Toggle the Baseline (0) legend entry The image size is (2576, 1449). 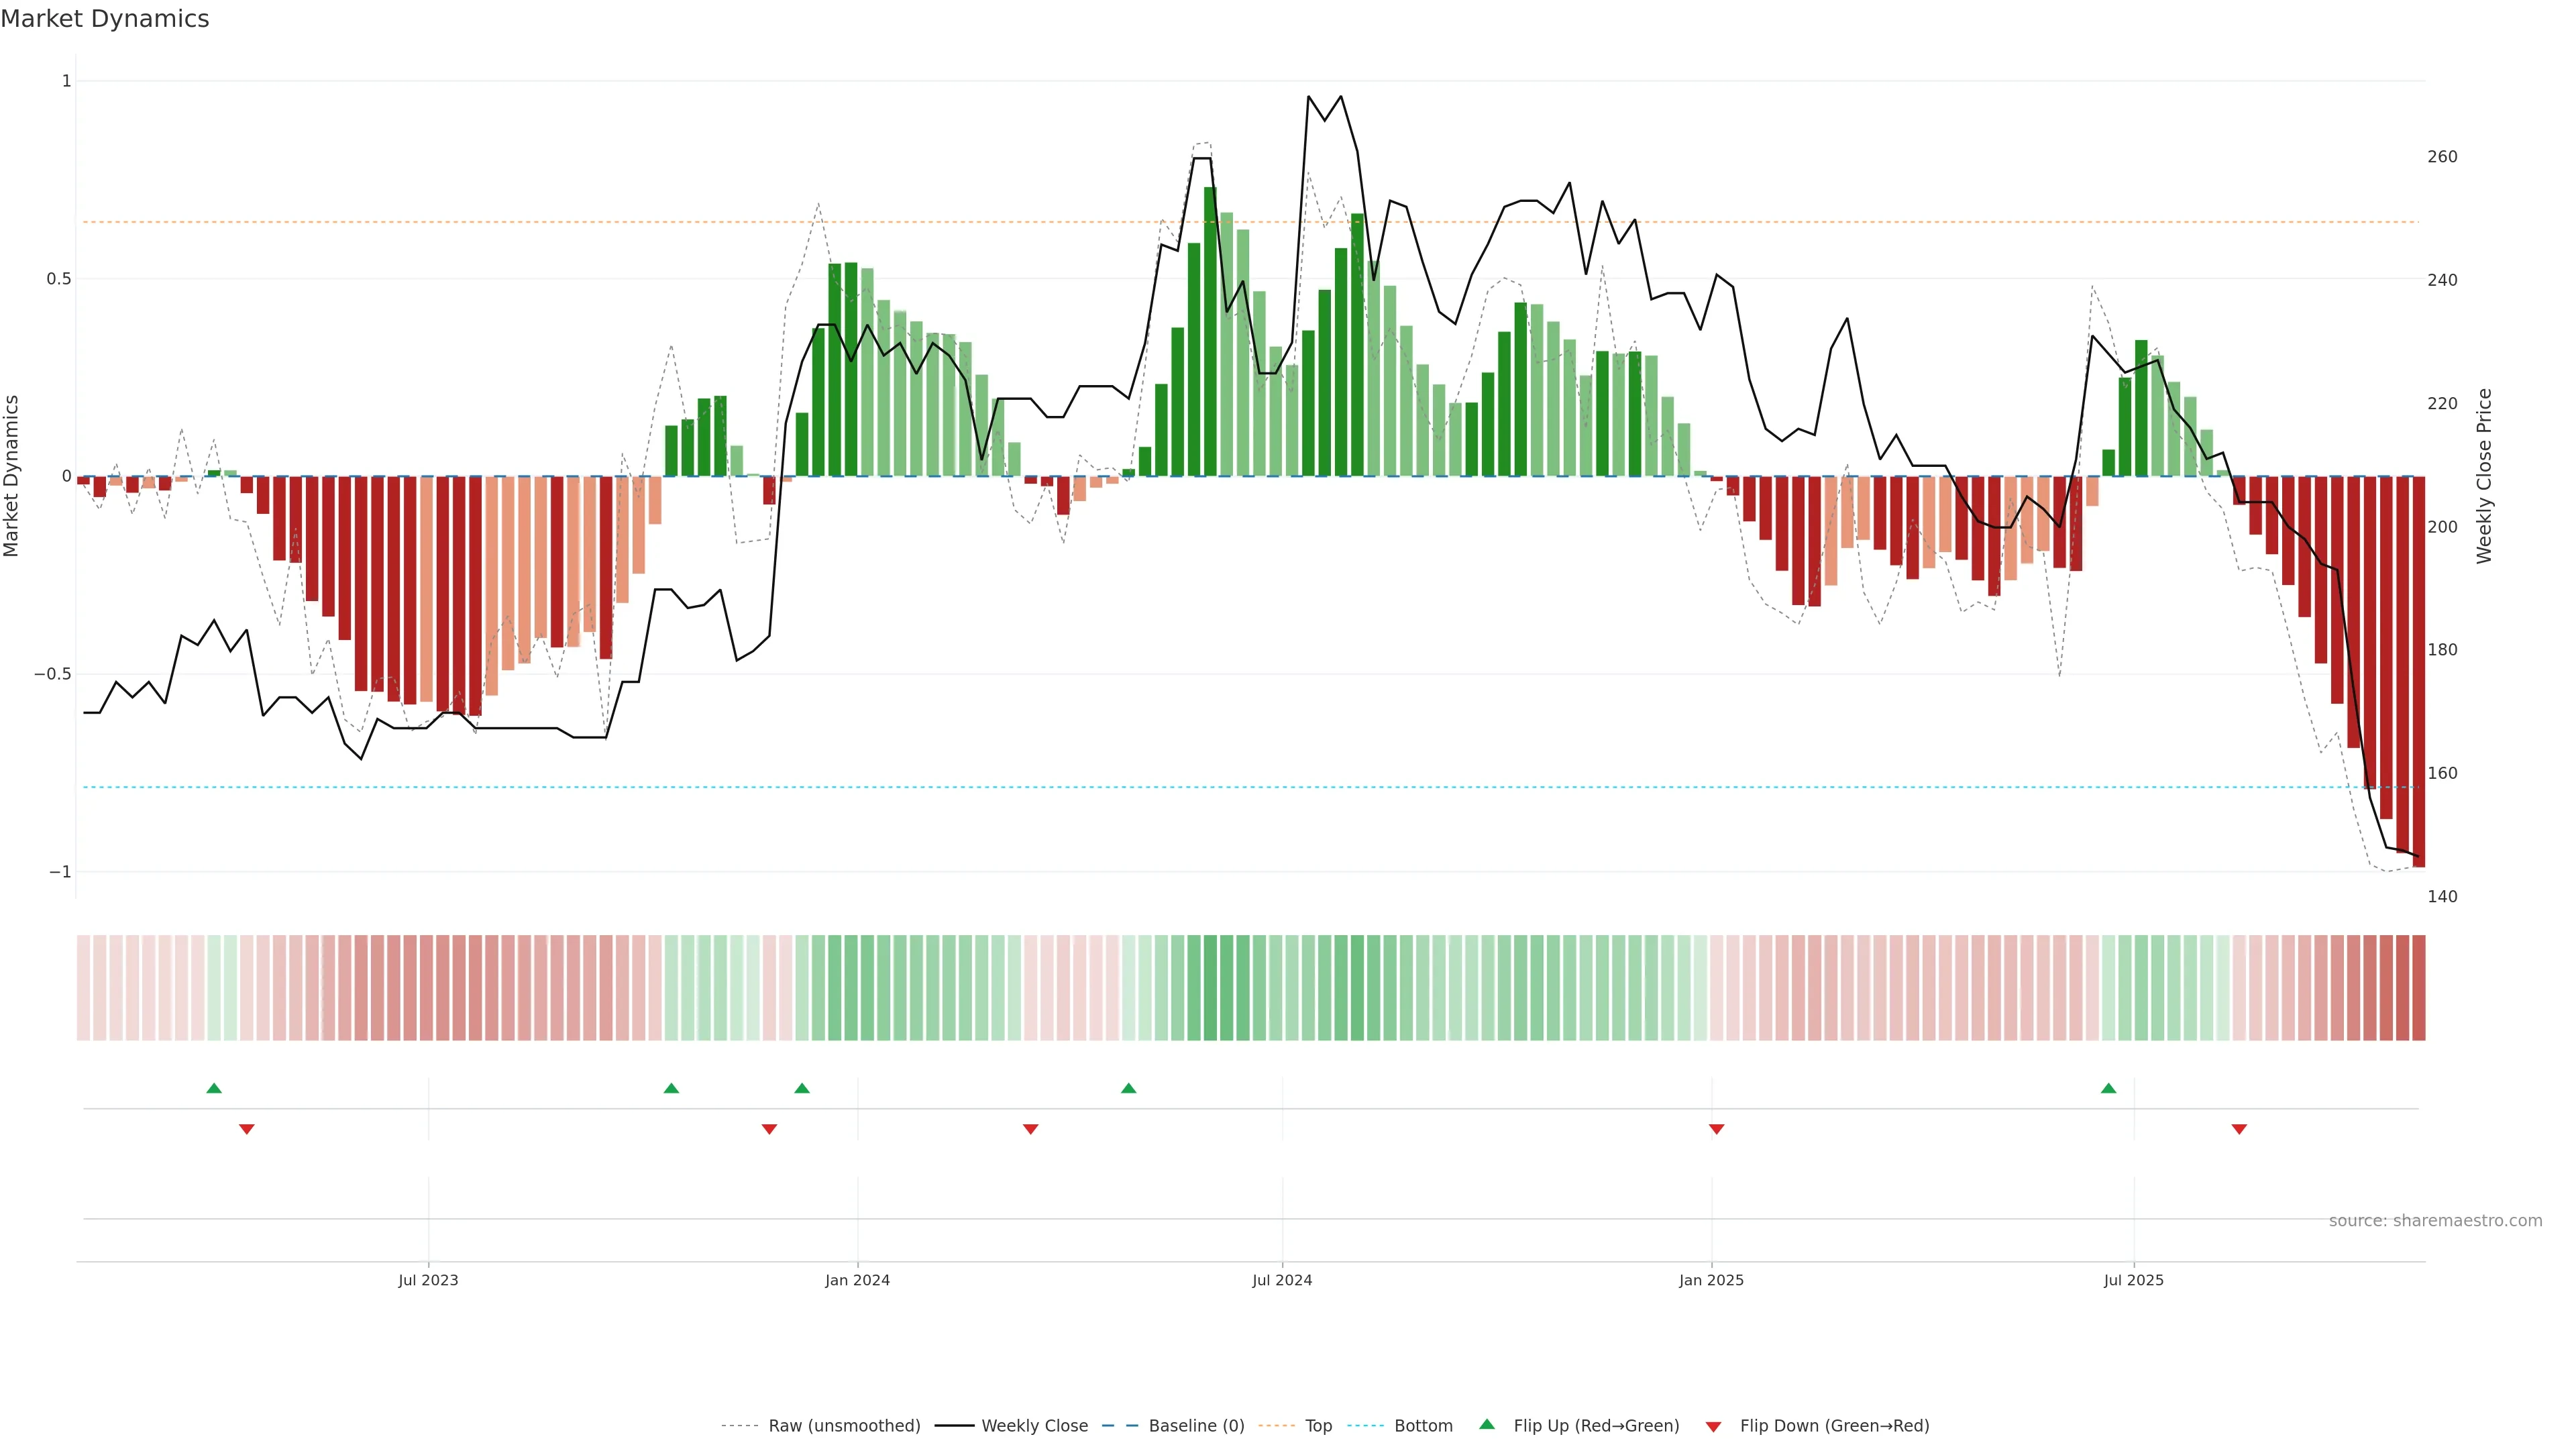click(x=1196, y=1426)
